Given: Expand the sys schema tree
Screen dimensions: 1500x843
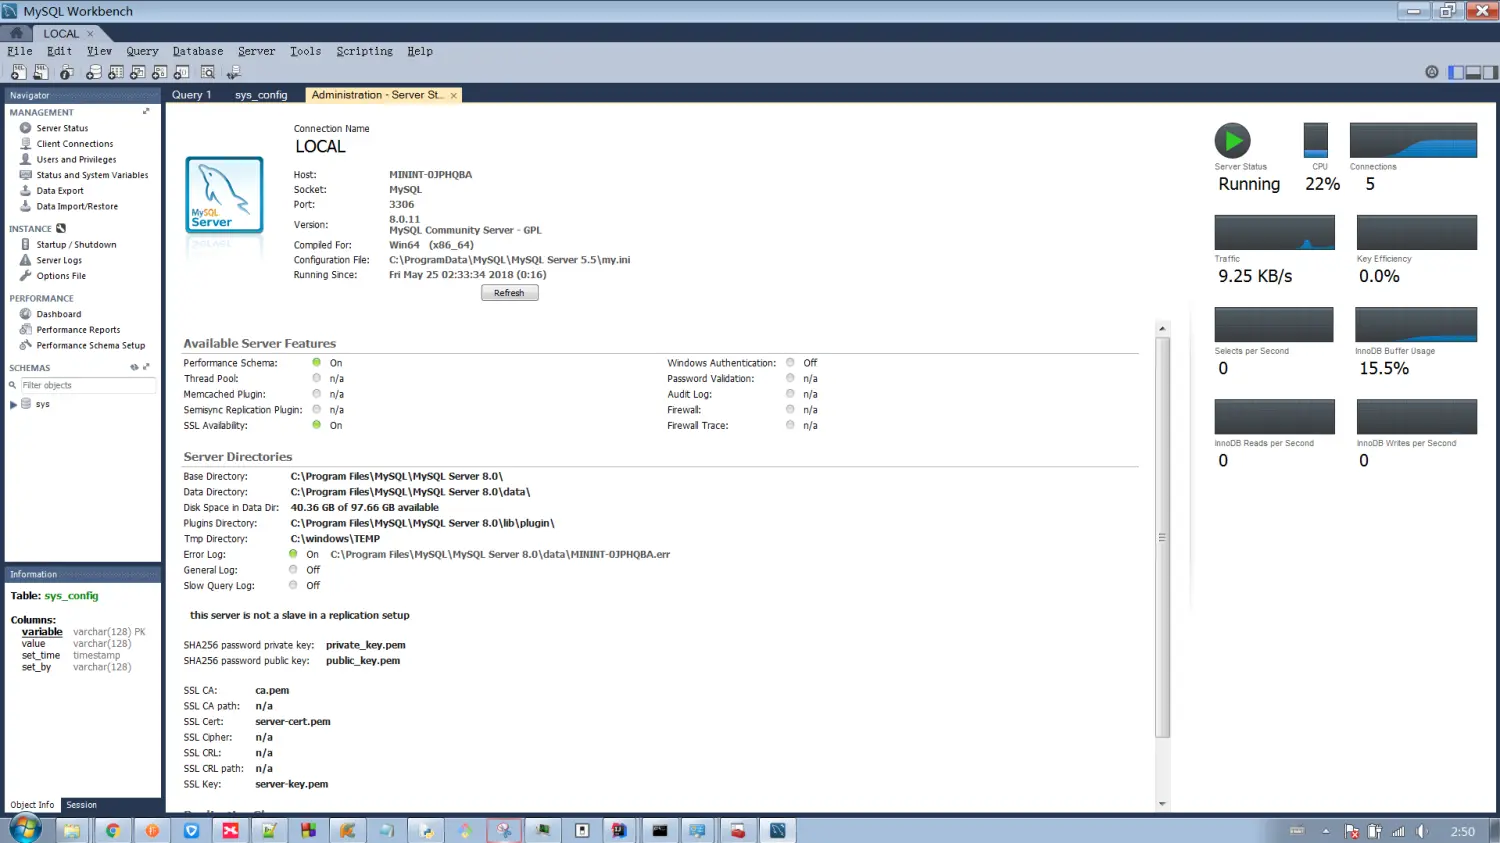Looking at the screenshot, I should click(13, 404).
